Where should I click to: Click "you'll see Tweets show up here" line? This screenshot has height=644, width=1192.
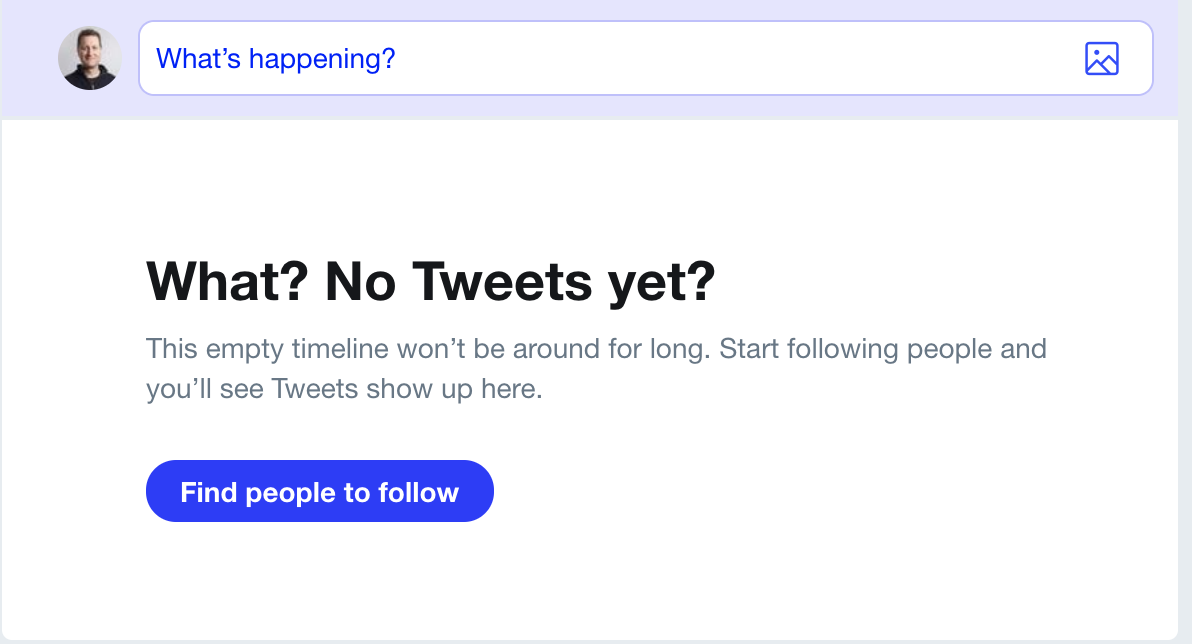tap(344, 389)
